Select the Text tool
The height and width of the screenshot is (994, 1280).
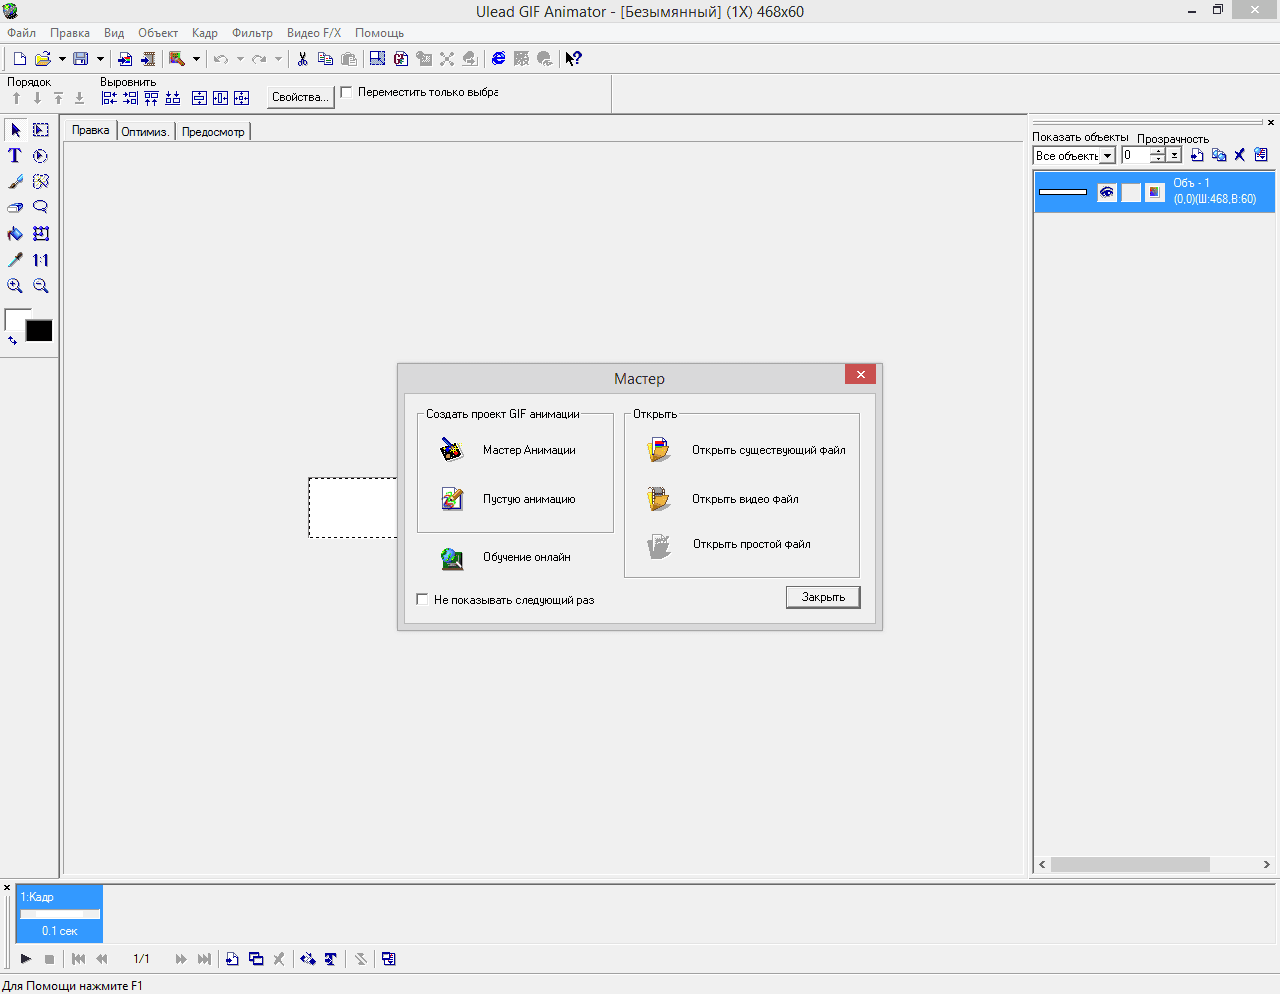[15, 156]
